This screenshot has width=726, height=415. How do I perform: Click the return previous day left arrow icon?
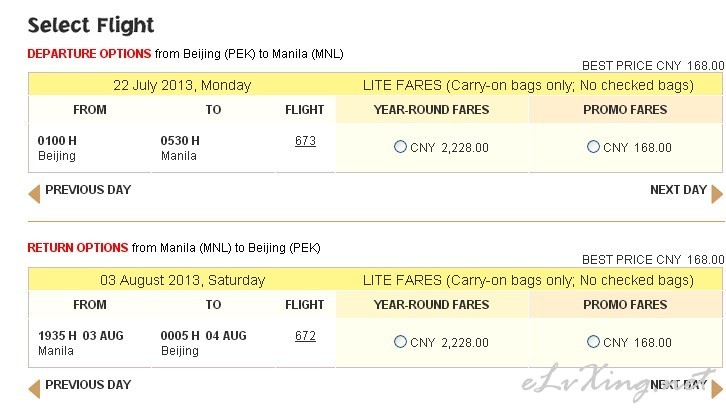[34, 389]
